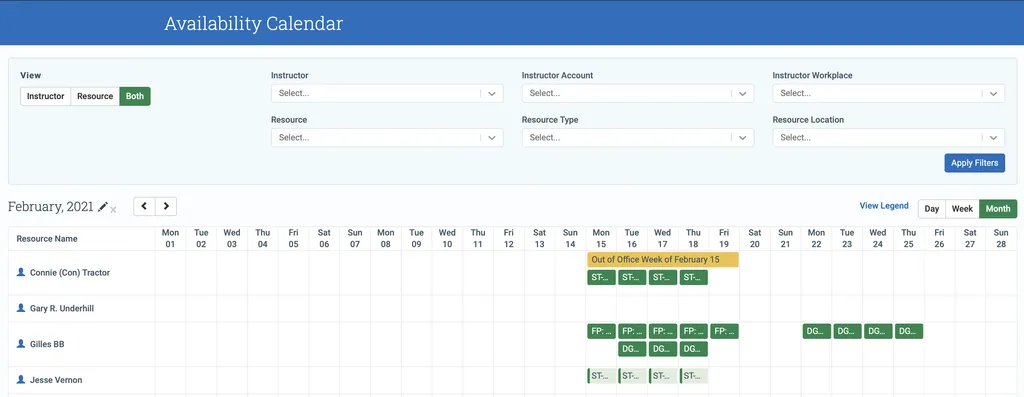Click person icon beside Jesse Vernon

(21, 379)
